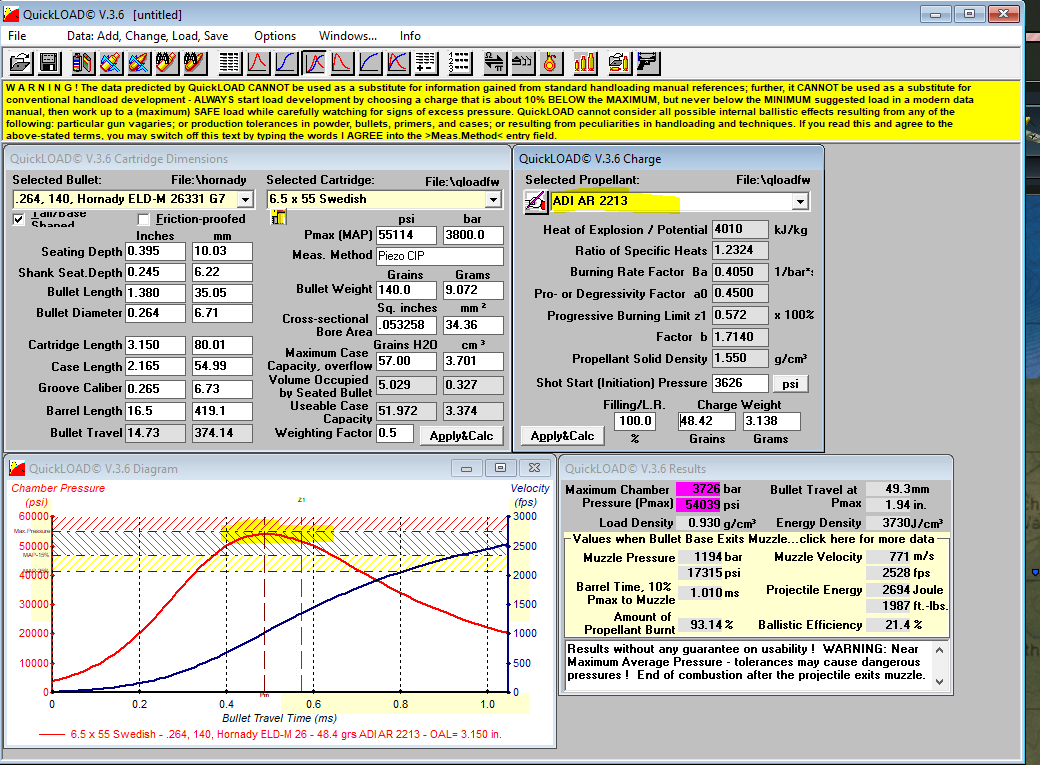Image resolution: width=1040 pixels, height=765 pixels.
Task: Click the single-curve red pressure chart icon
Action: click(x=258, y=63)
